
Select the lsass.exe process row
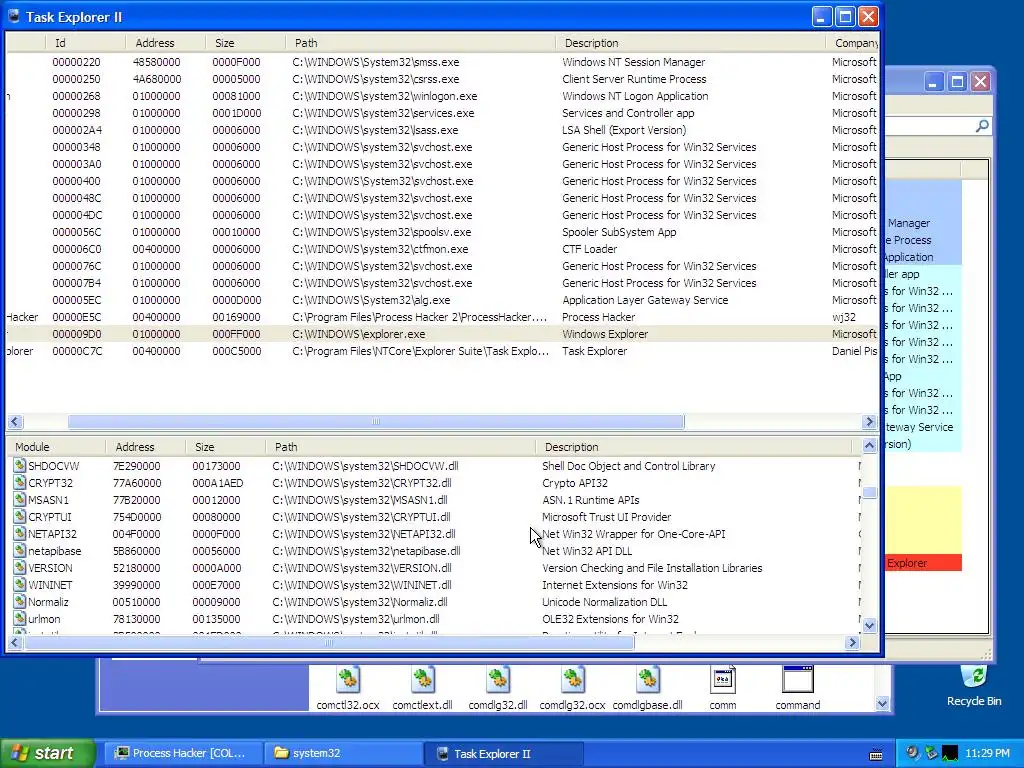pos(442,130)
